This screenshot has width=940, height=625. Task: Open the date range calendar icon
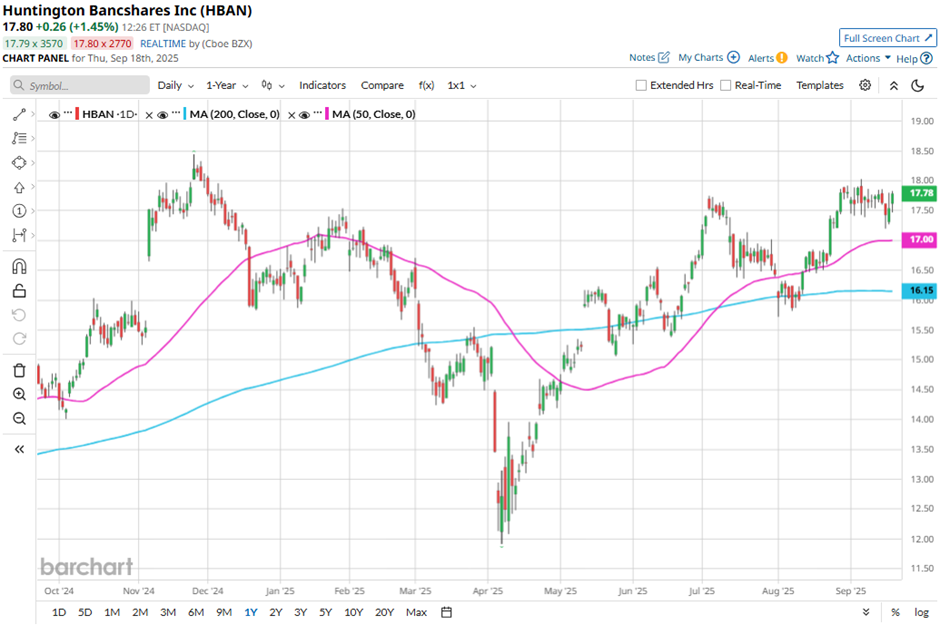coord(446,612)
